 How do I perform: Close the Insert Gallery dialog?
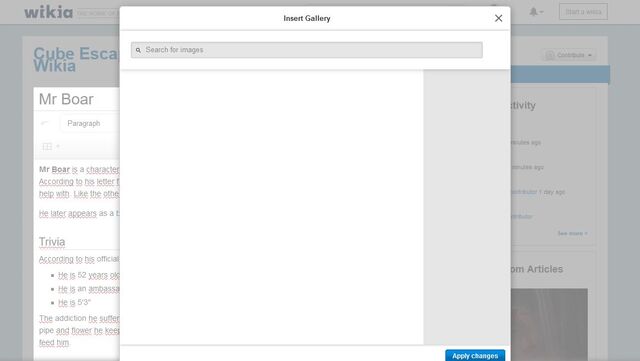pyautogui.click(x=498, y=18)
